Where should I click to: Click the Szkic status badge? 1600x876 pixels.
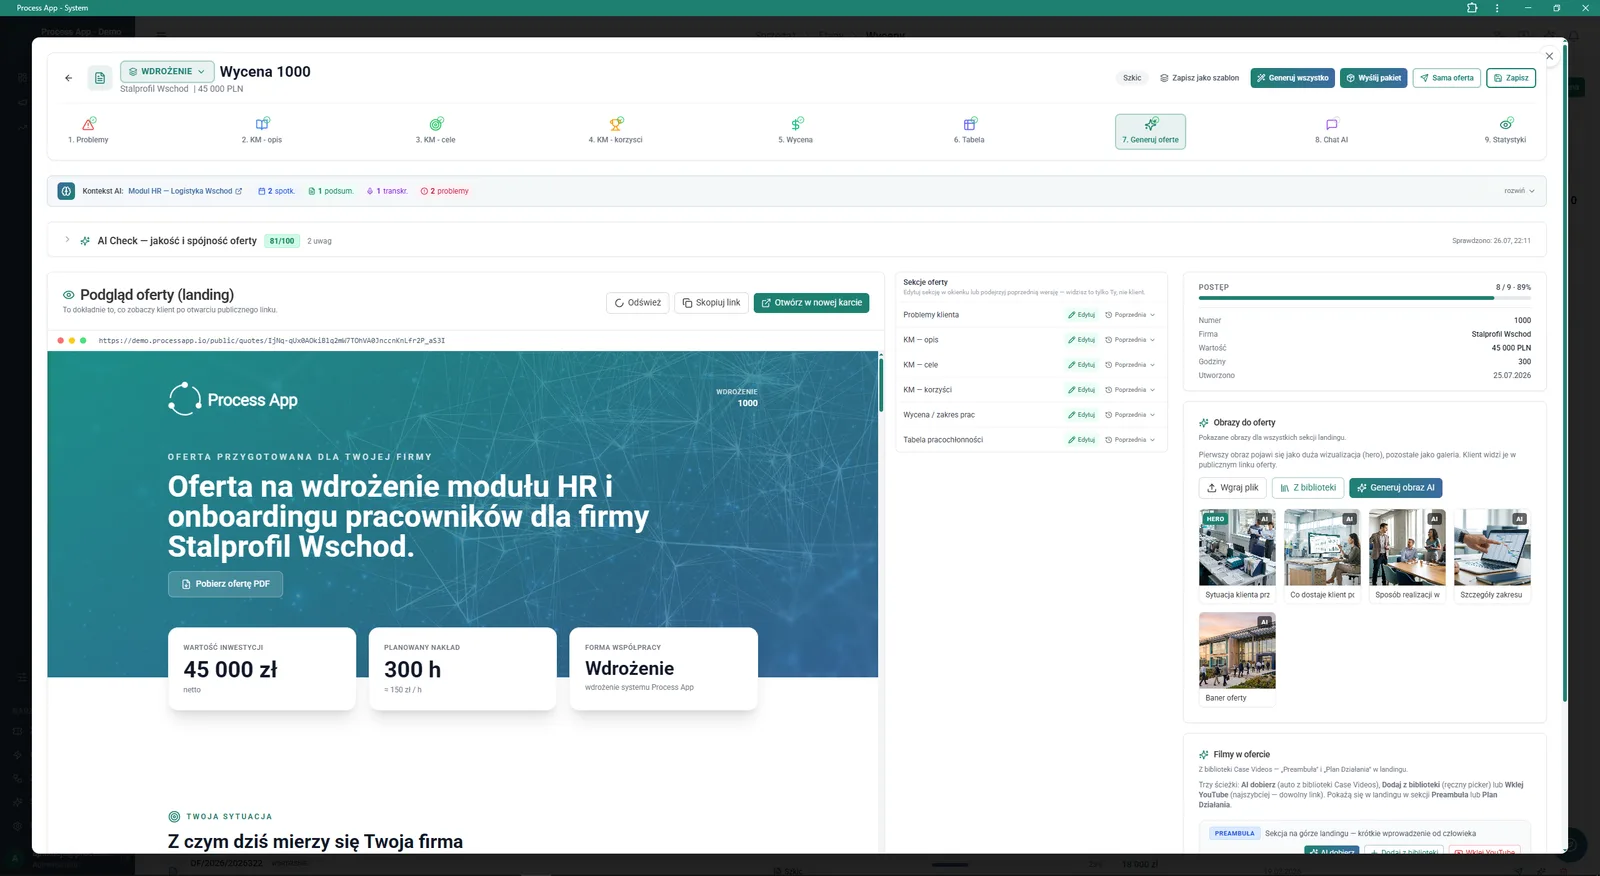(1132, 78)
